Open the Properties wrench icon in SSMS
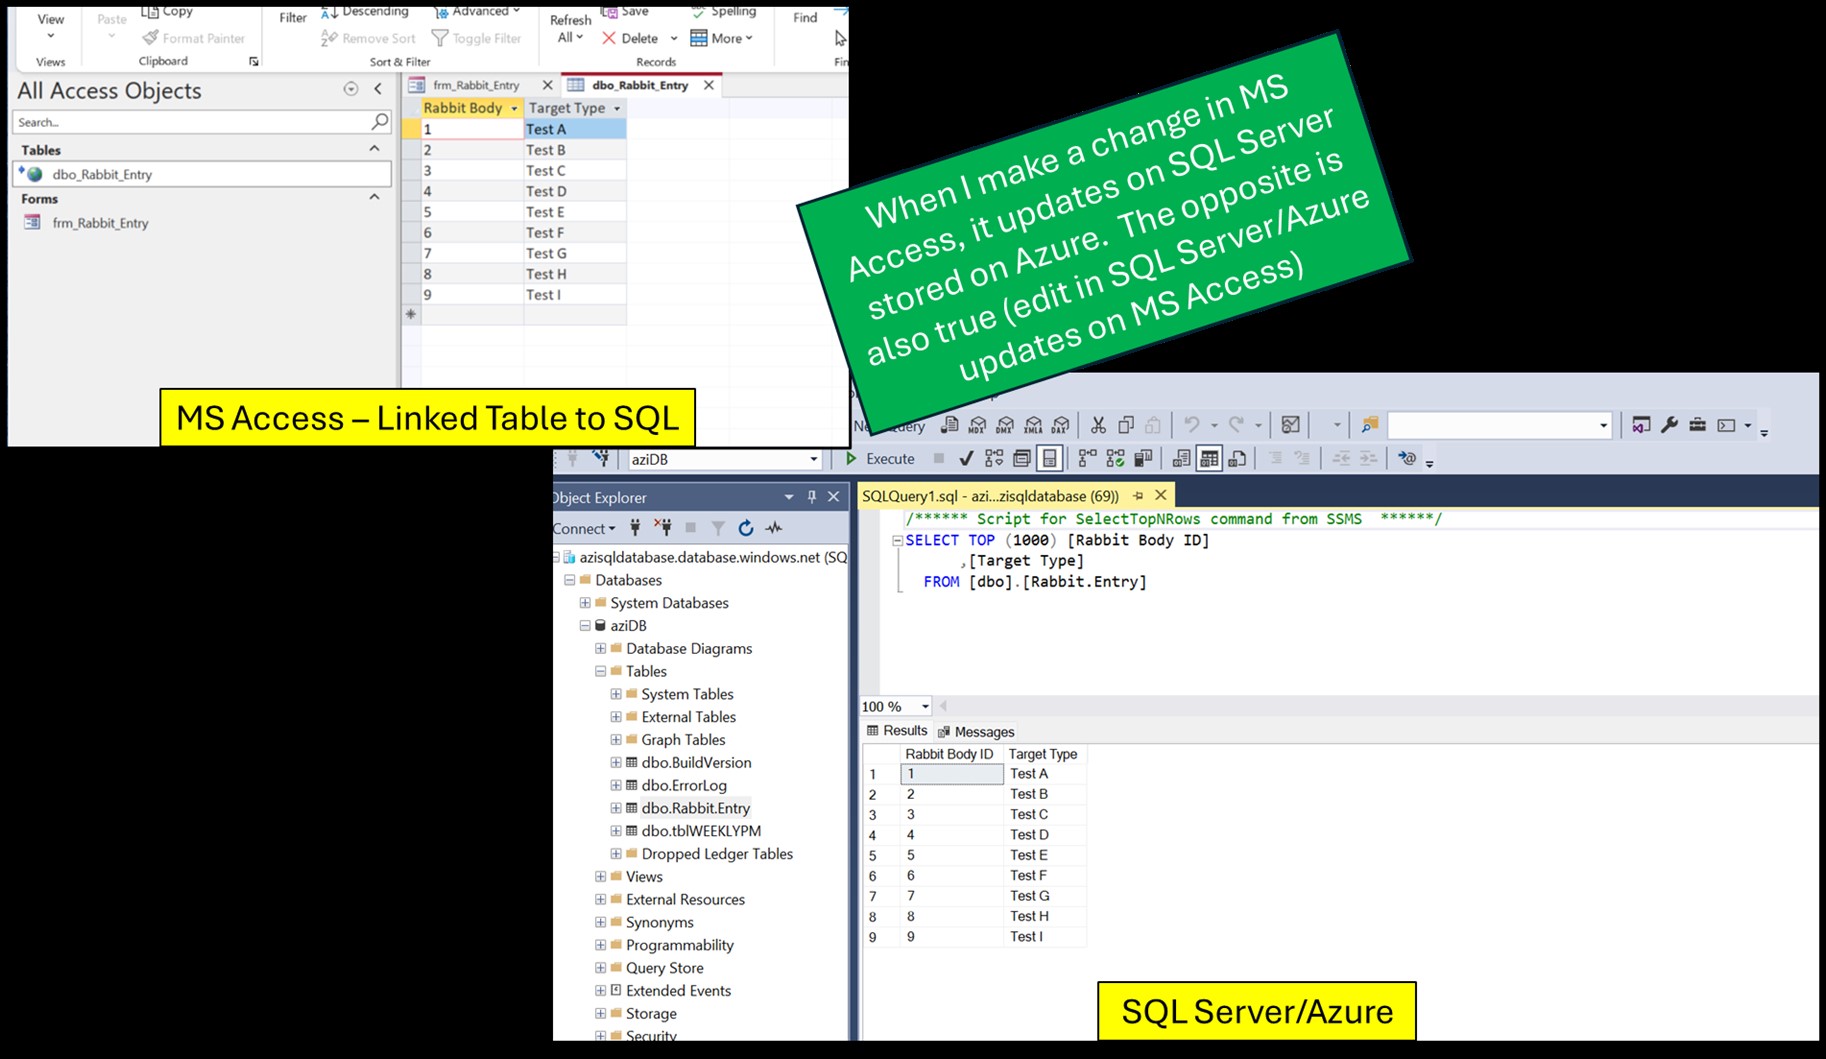Screen dimensions: 1826x1059 point(1669,425)
